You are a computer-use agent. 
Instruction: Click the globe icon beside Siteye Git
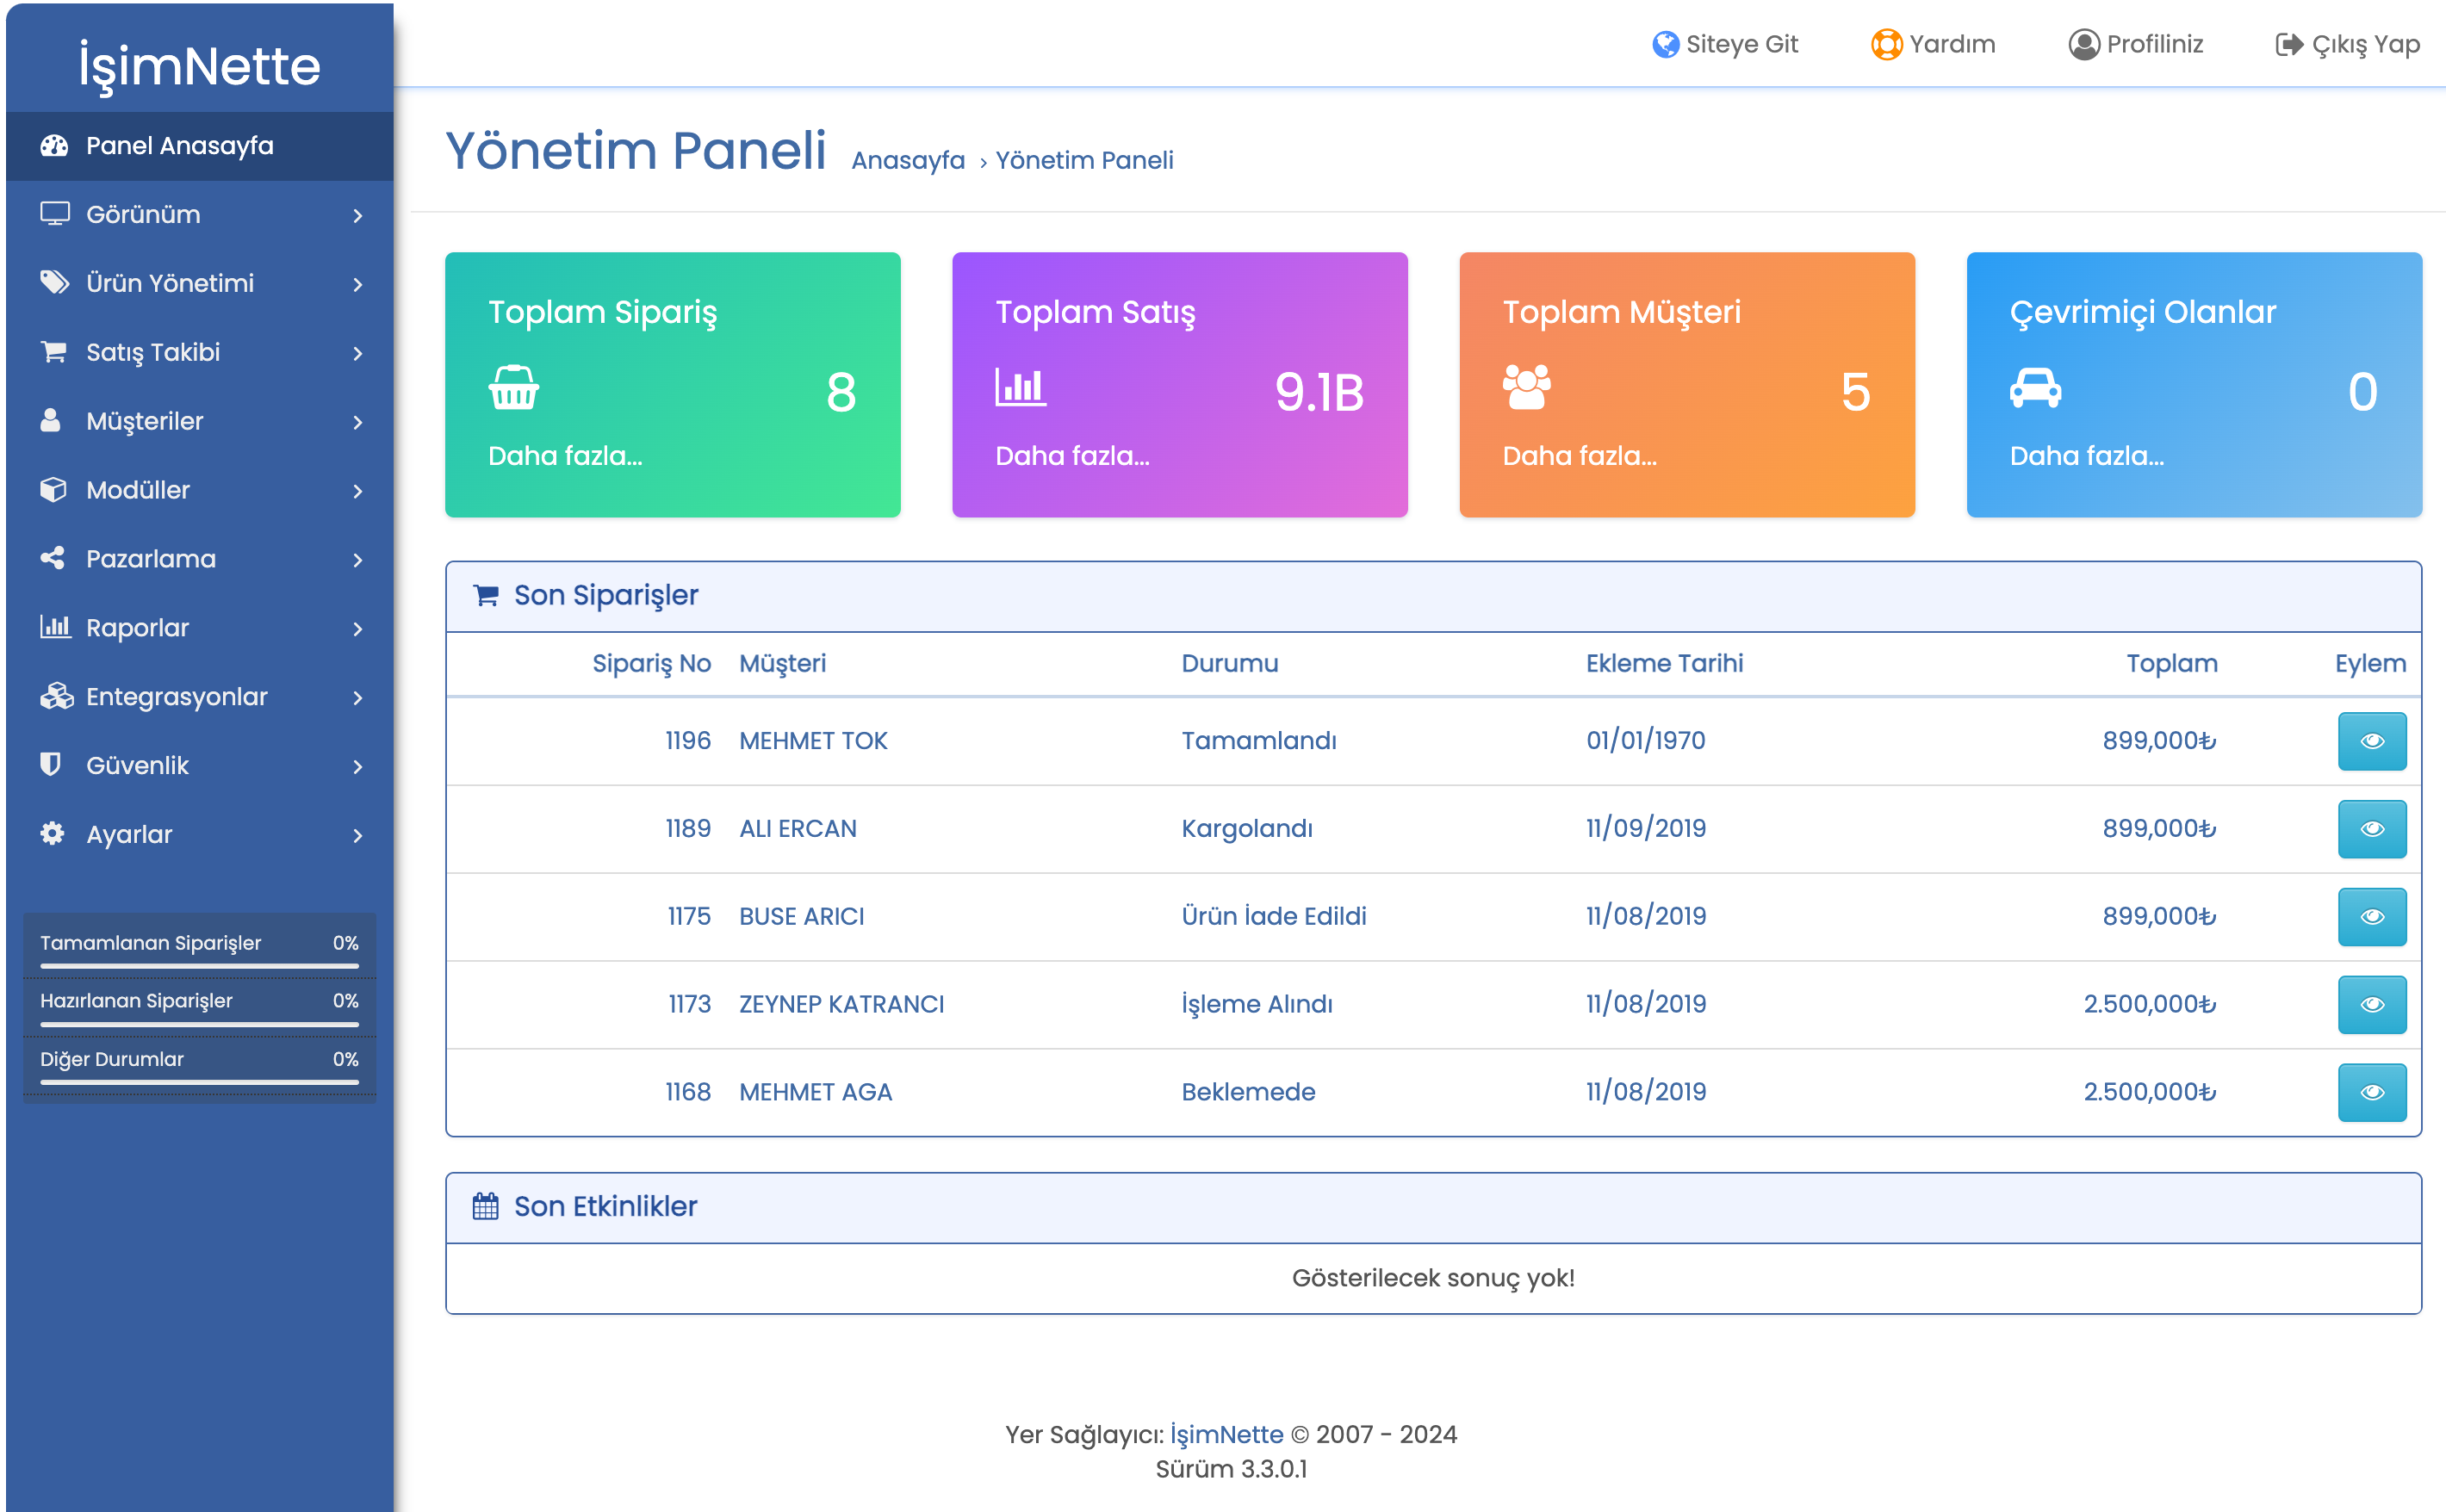(1665, 44)
